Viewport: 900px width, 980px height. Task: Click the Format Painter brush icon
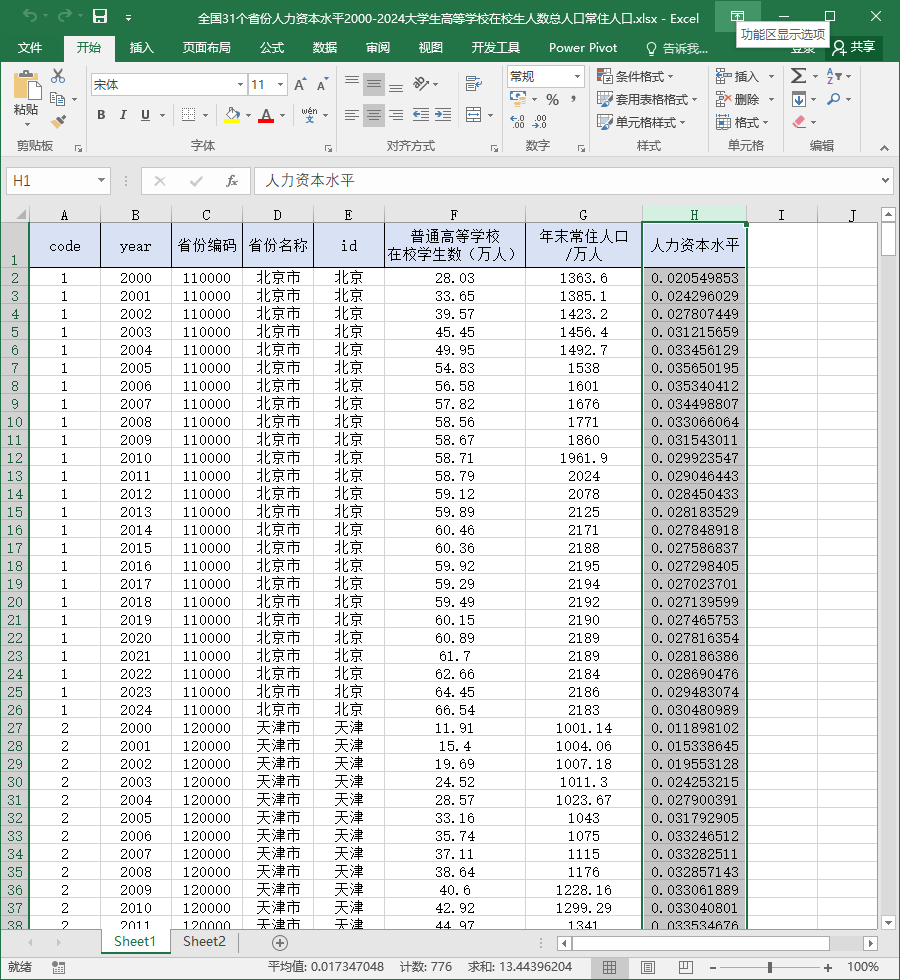click(58, 122)
